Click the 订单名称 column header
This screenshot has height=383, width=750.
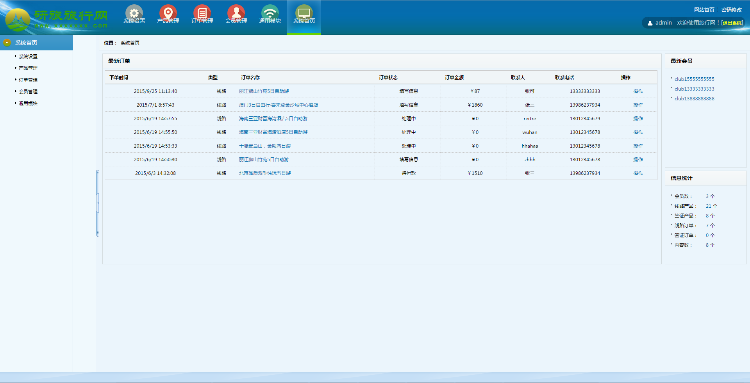click(250, 77)
